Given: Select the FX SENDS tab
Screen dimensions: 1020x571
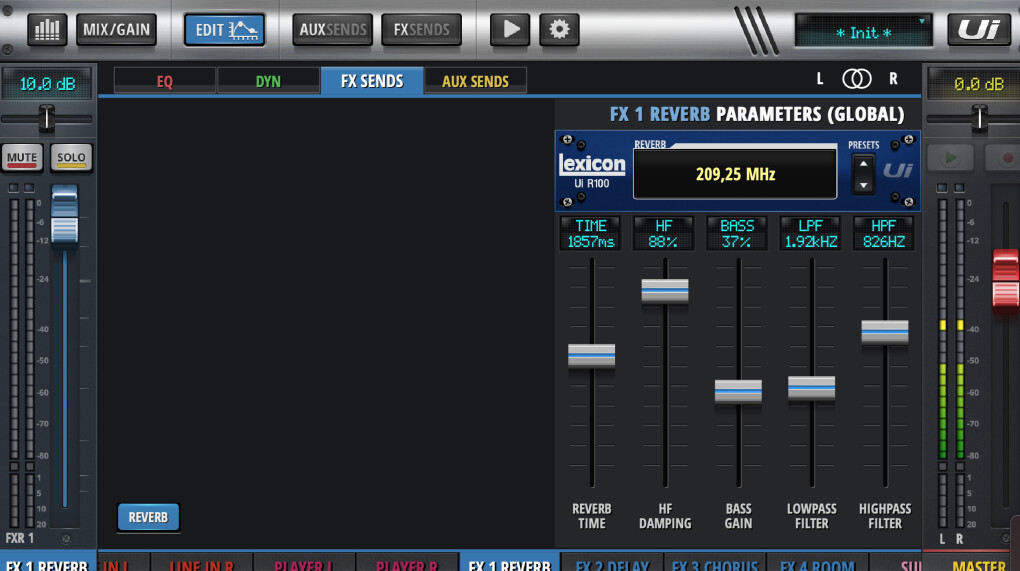Looking at the screenshot, I should pos(372,81).
